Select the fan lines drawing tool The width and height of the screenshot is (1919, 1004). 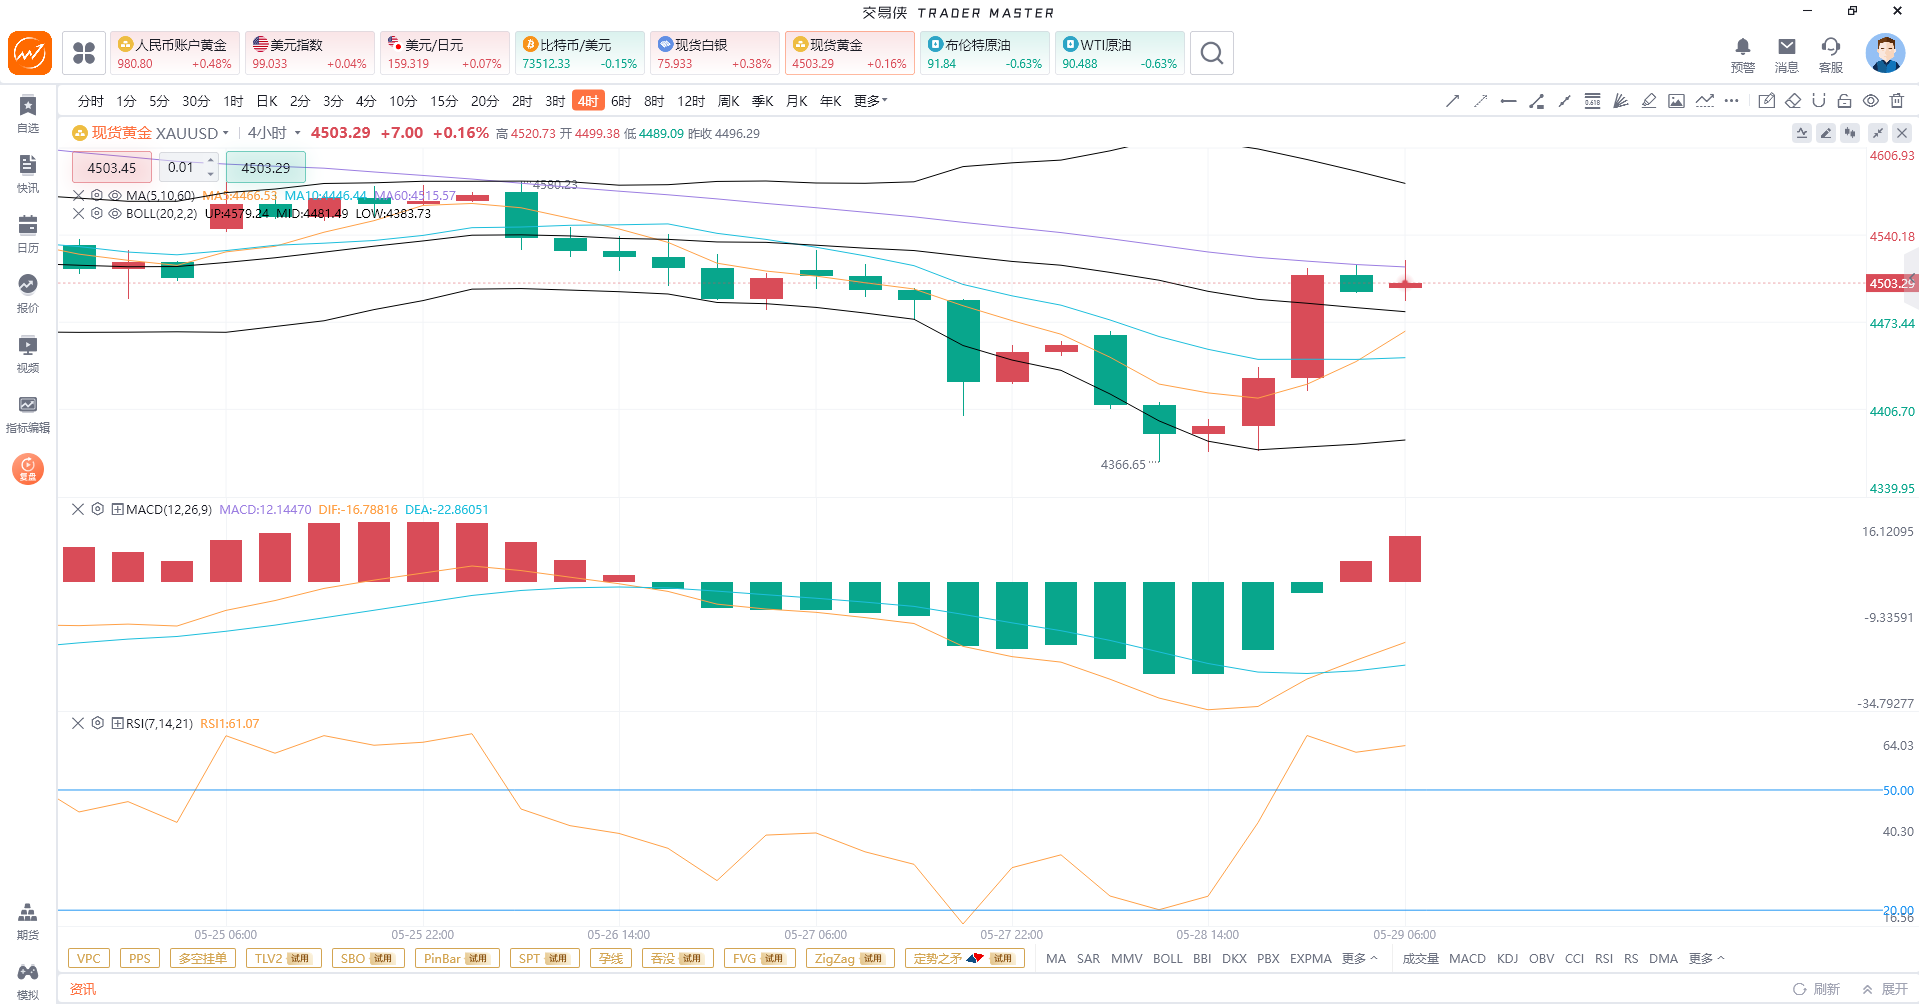tap(1621, 101)
